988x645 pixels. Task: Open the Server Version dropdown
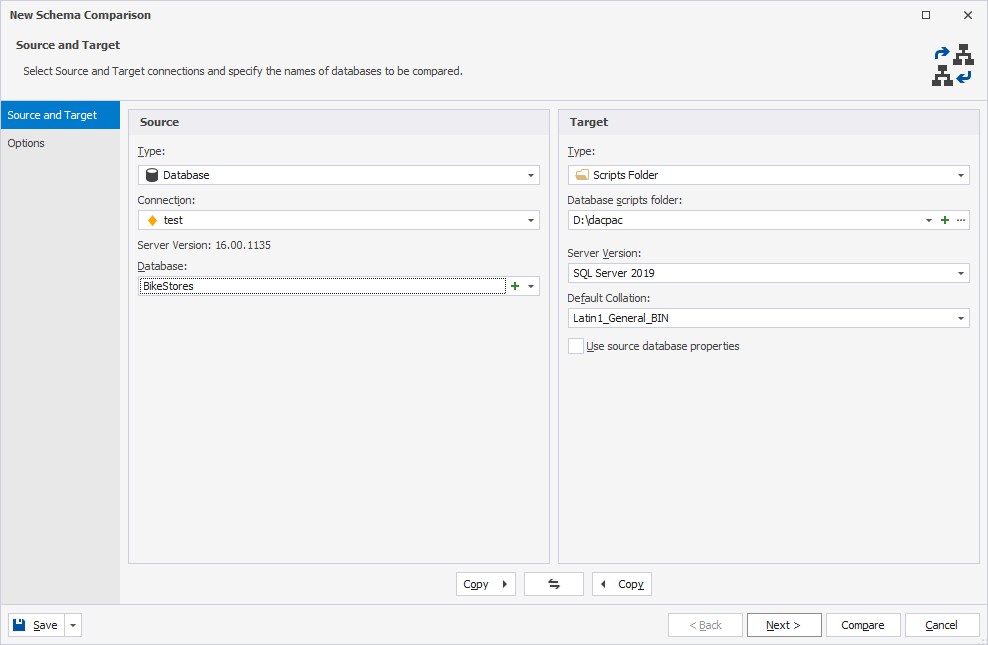click(x=768, y=272)
